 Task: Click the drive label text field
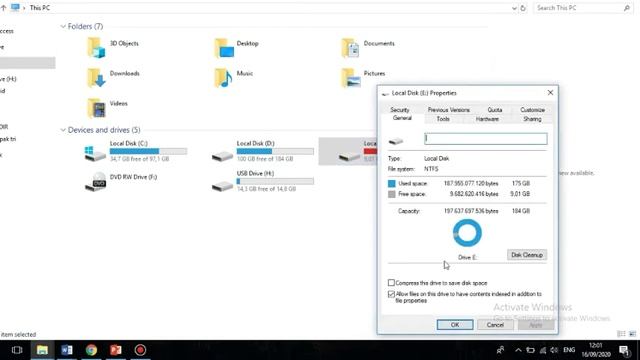(486, 139)
